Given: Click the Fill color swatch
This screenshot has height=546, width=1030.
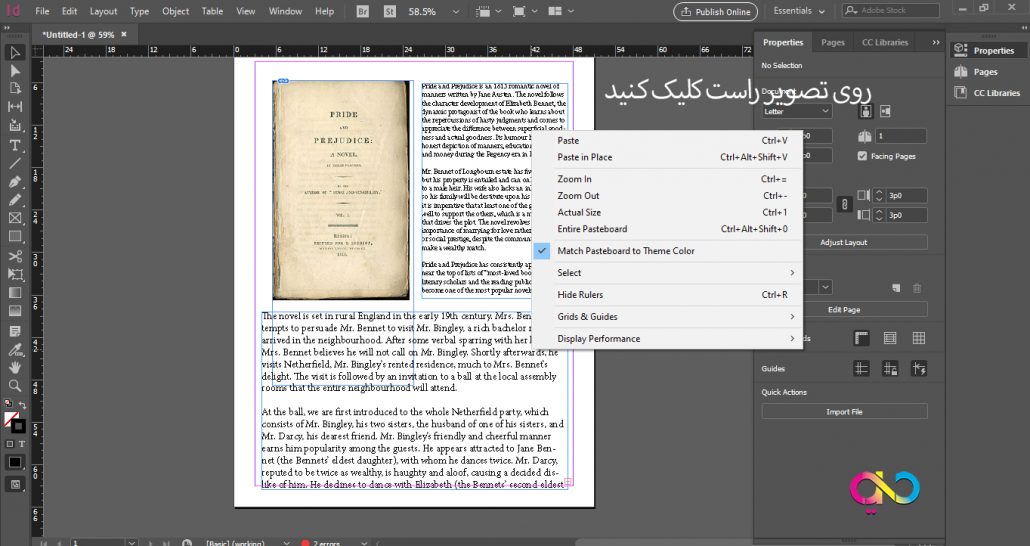Looking at the screenshot, I should click(11, 419).
